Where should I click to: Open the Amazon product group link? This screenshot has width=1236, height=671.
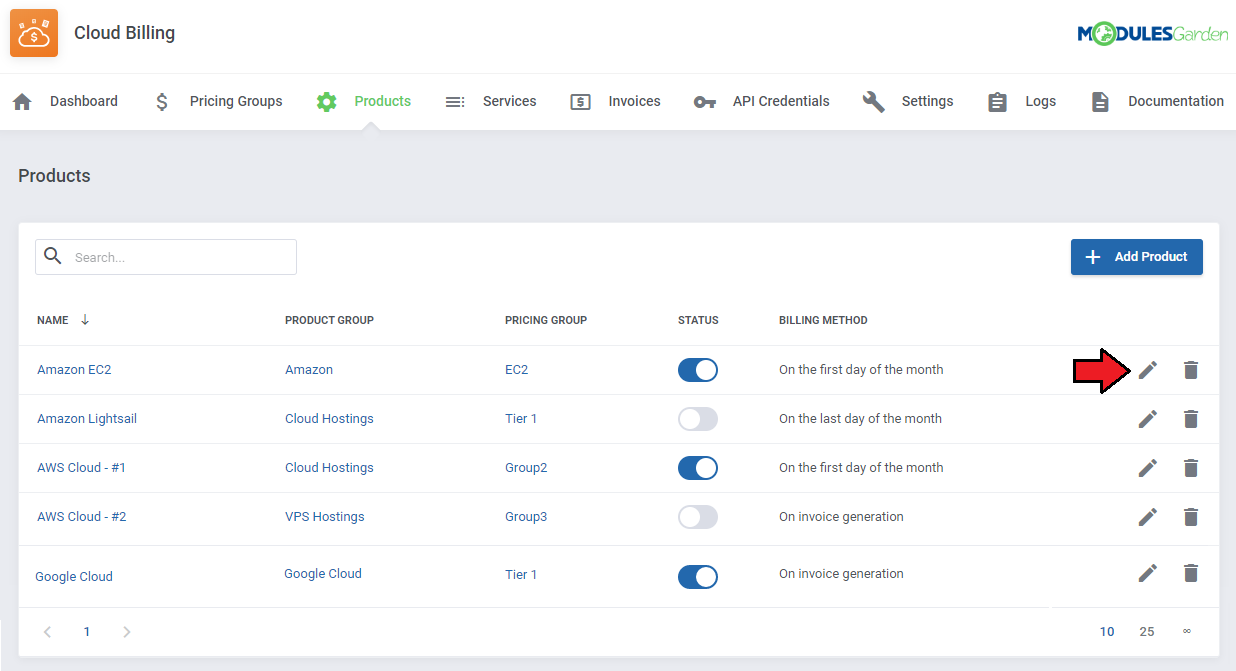click(x=309, y=370)
